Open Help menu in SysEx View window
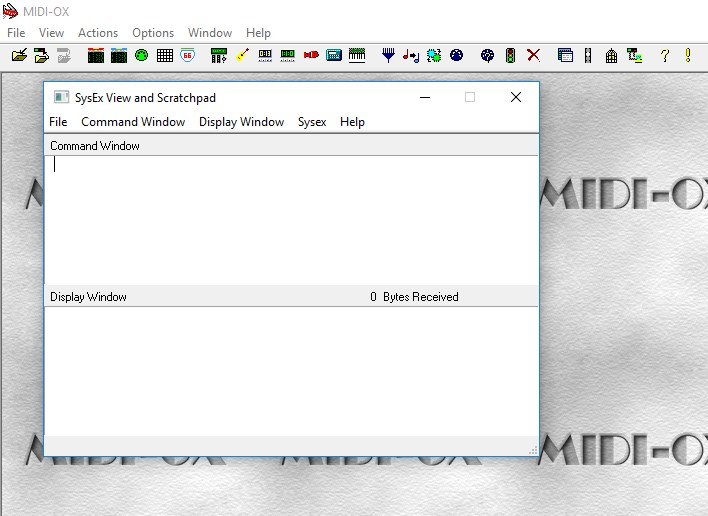 point(353,122)
